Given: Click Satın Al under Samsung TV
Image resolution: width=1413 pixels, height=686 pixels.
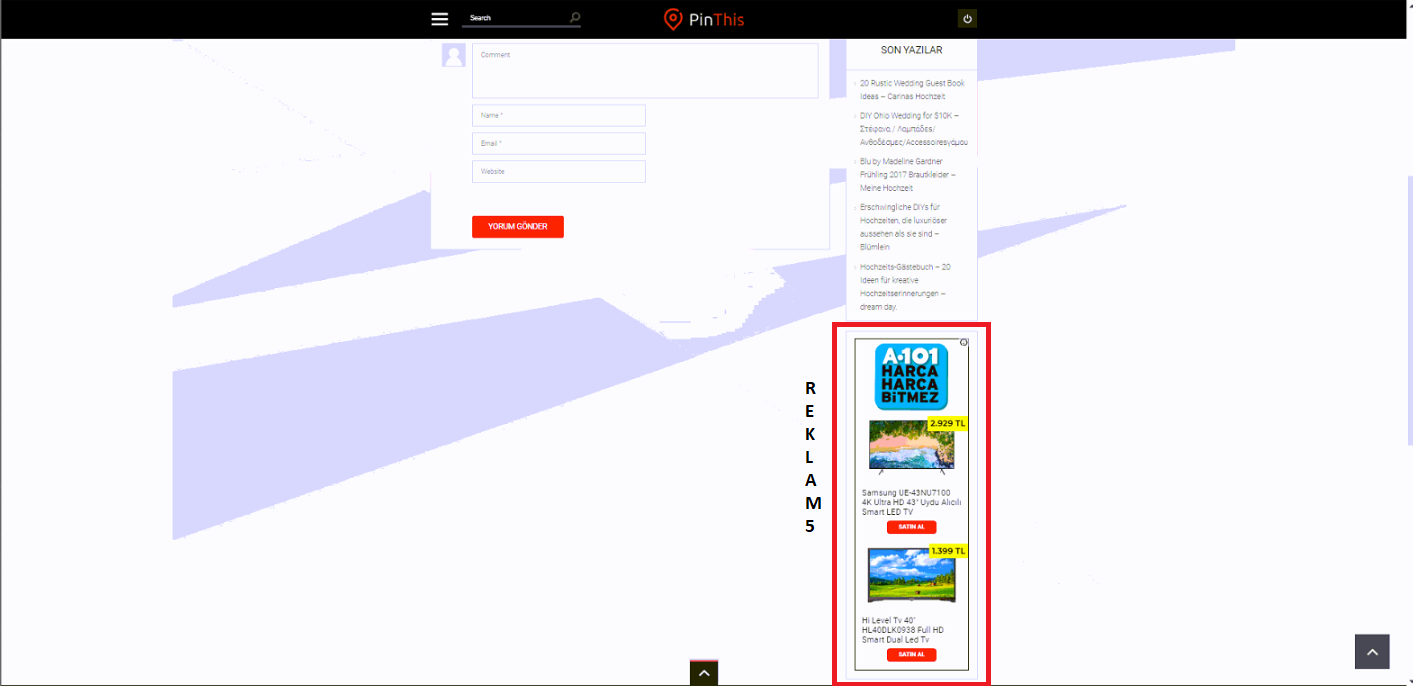Looking at the screenshot, I should coord(911,527).
